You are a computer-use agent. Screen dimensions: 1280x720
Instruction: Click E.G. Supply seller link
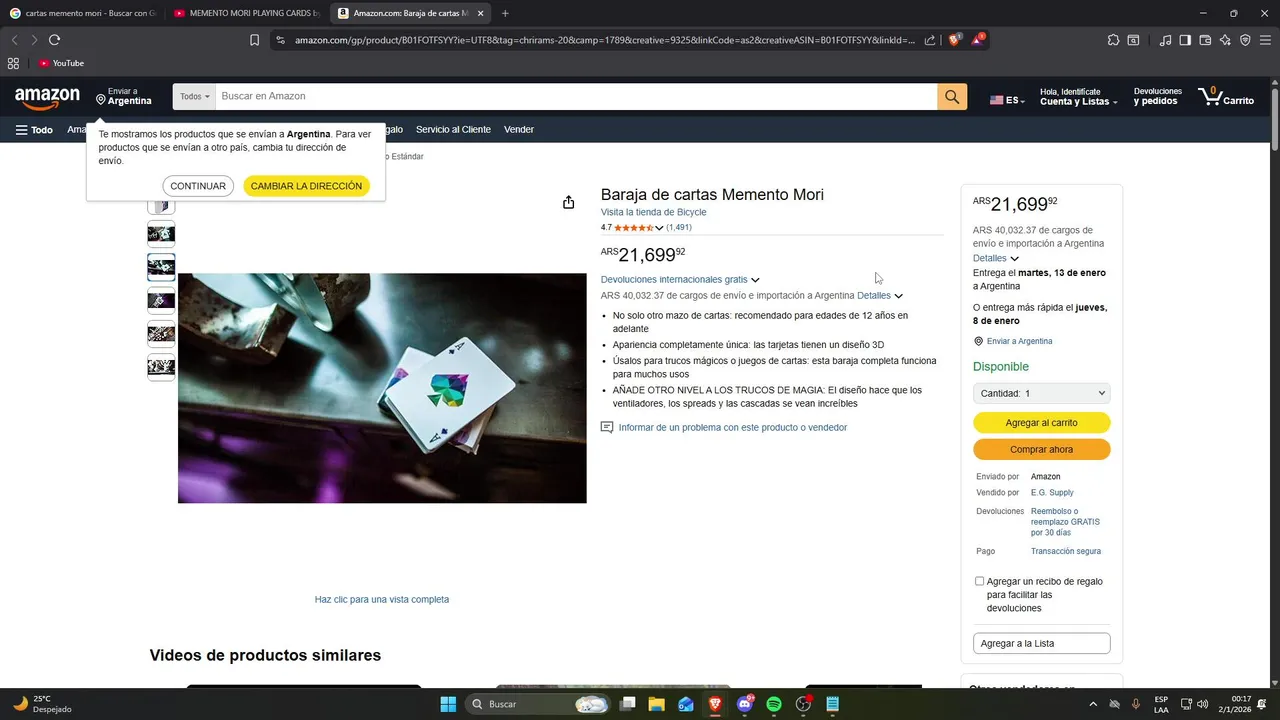[x=1052, y=492]
